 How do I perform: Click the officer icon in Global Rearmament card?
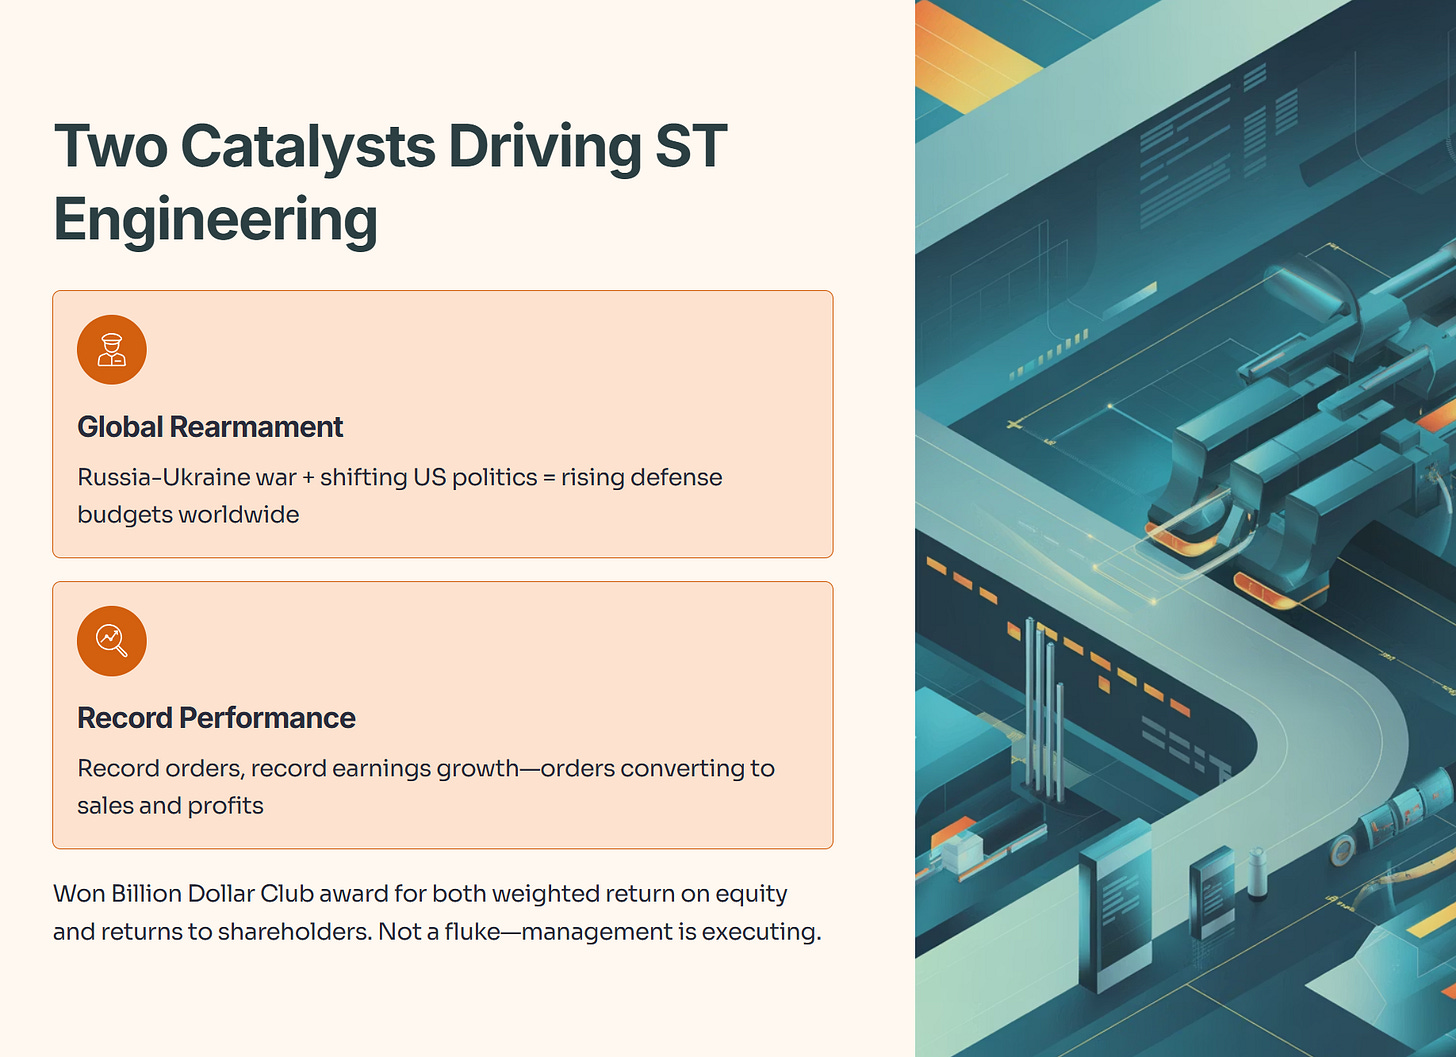112,350
